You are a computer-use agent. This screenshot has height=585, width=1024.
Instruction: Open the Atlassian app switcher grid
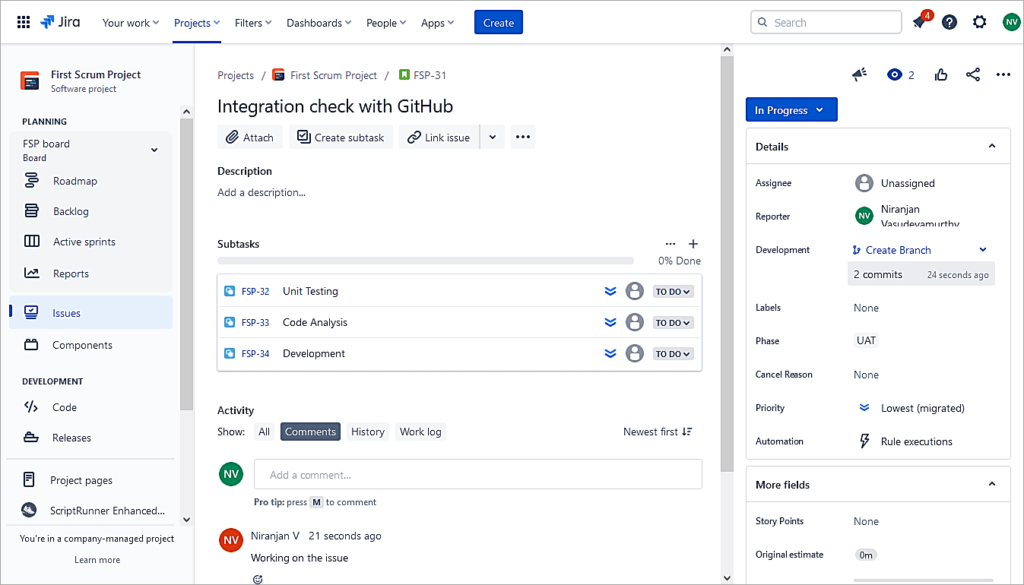coord(22,21)
